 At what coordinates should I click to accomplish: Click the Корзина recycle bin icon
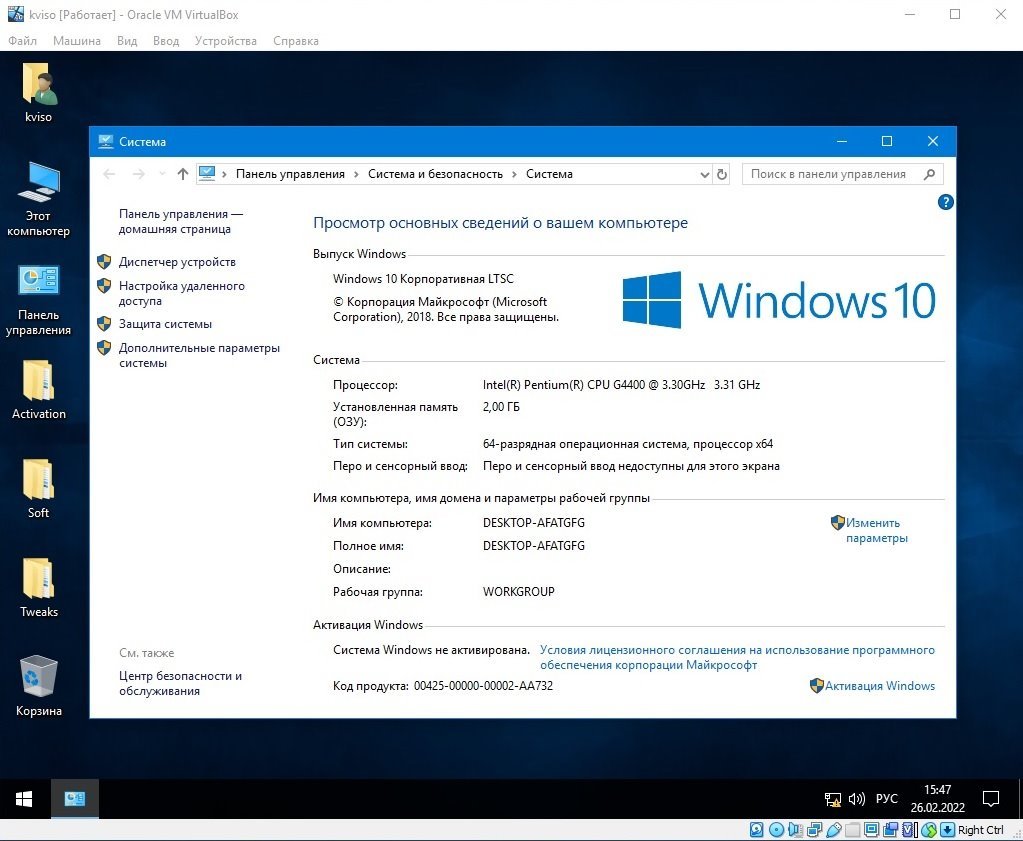[x=38, y=686]
